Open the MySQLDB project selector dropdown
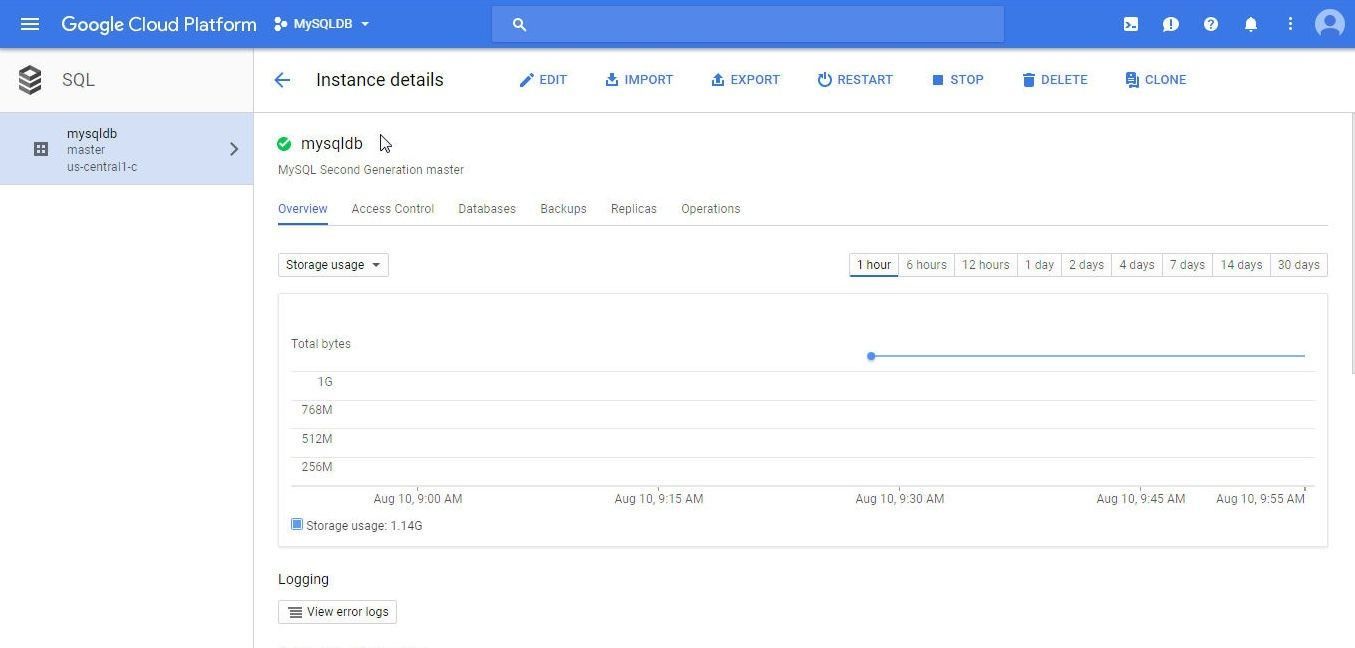1355x648 pixels. [x=322, y=24]
